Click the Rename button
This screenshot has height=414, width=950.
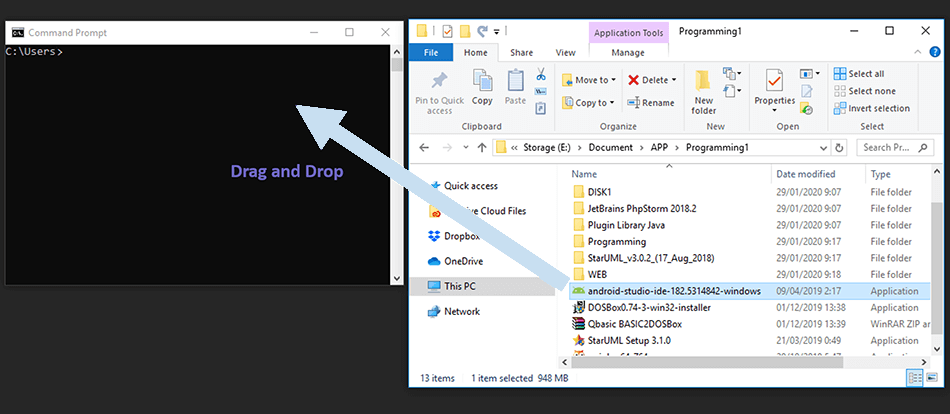[651, 103]
